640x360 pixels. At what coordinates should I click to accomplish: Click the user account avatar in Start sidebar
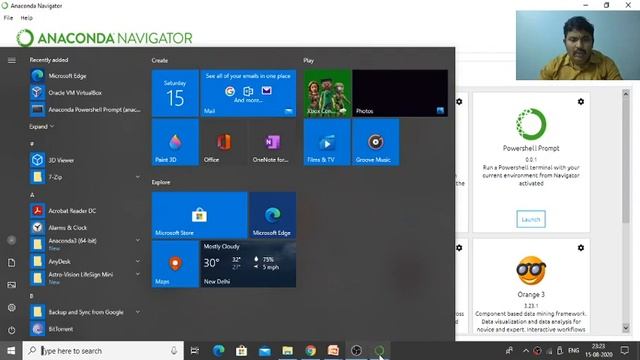(11, 240)
